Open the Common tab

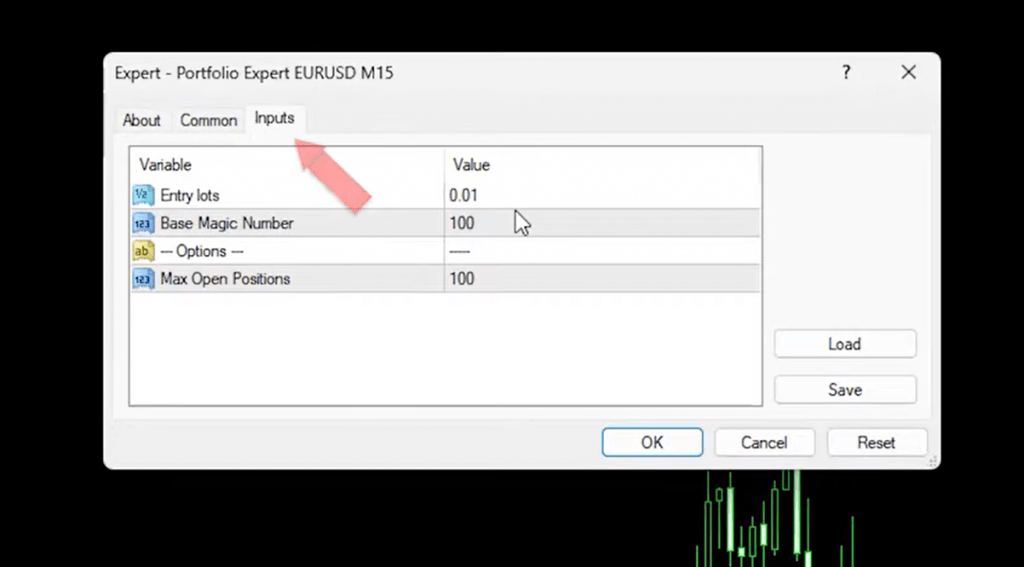point(208,120)
